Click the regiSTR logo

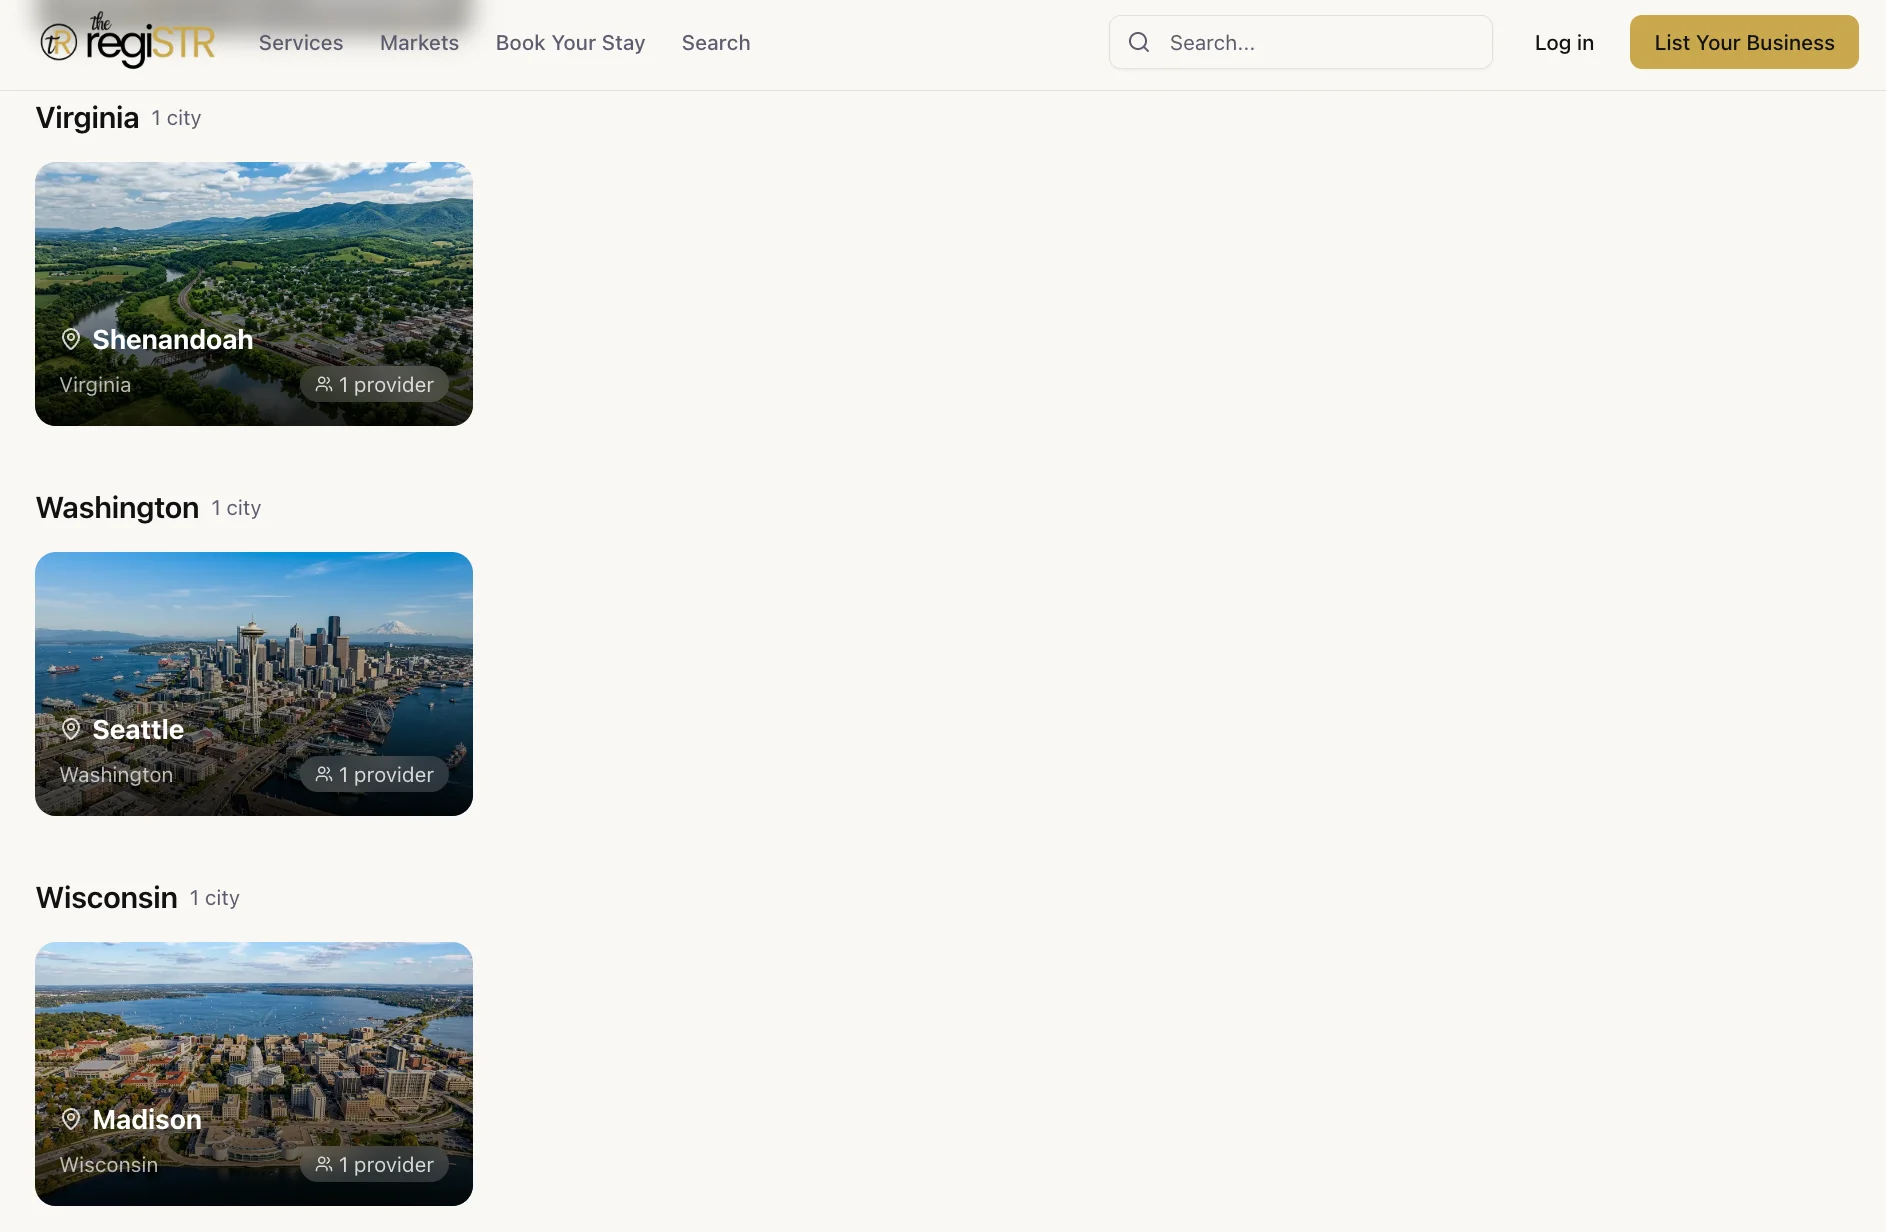point(127,41)
